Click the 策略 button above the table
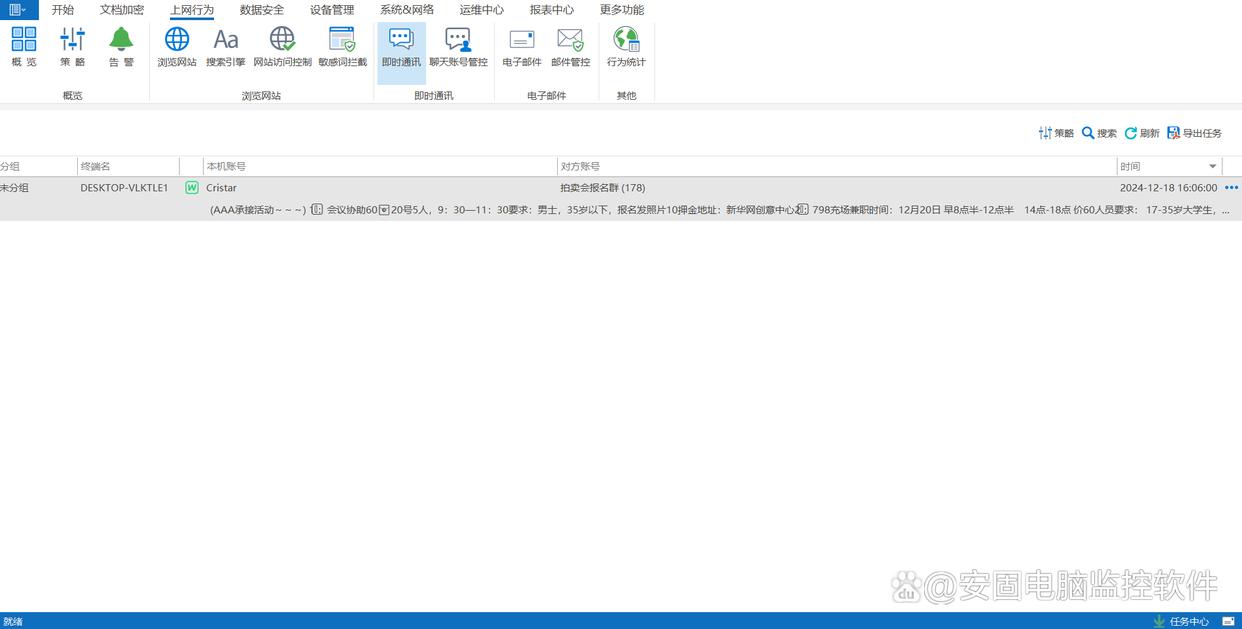1242x629 pixels. (x=1056, y=133)
